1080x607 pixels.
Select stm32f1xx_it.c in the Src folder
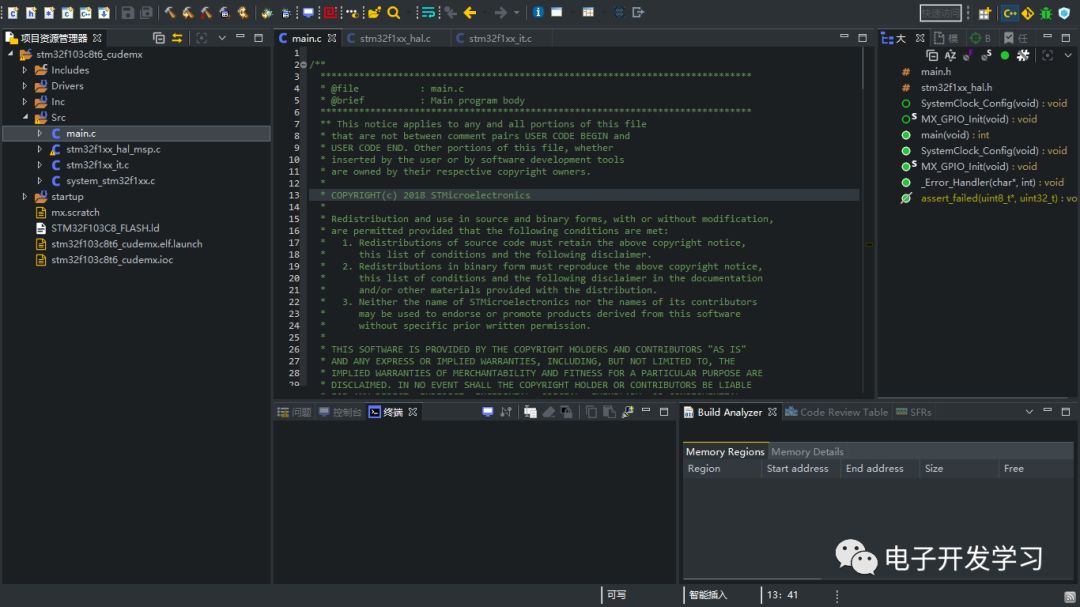[97, 165]
